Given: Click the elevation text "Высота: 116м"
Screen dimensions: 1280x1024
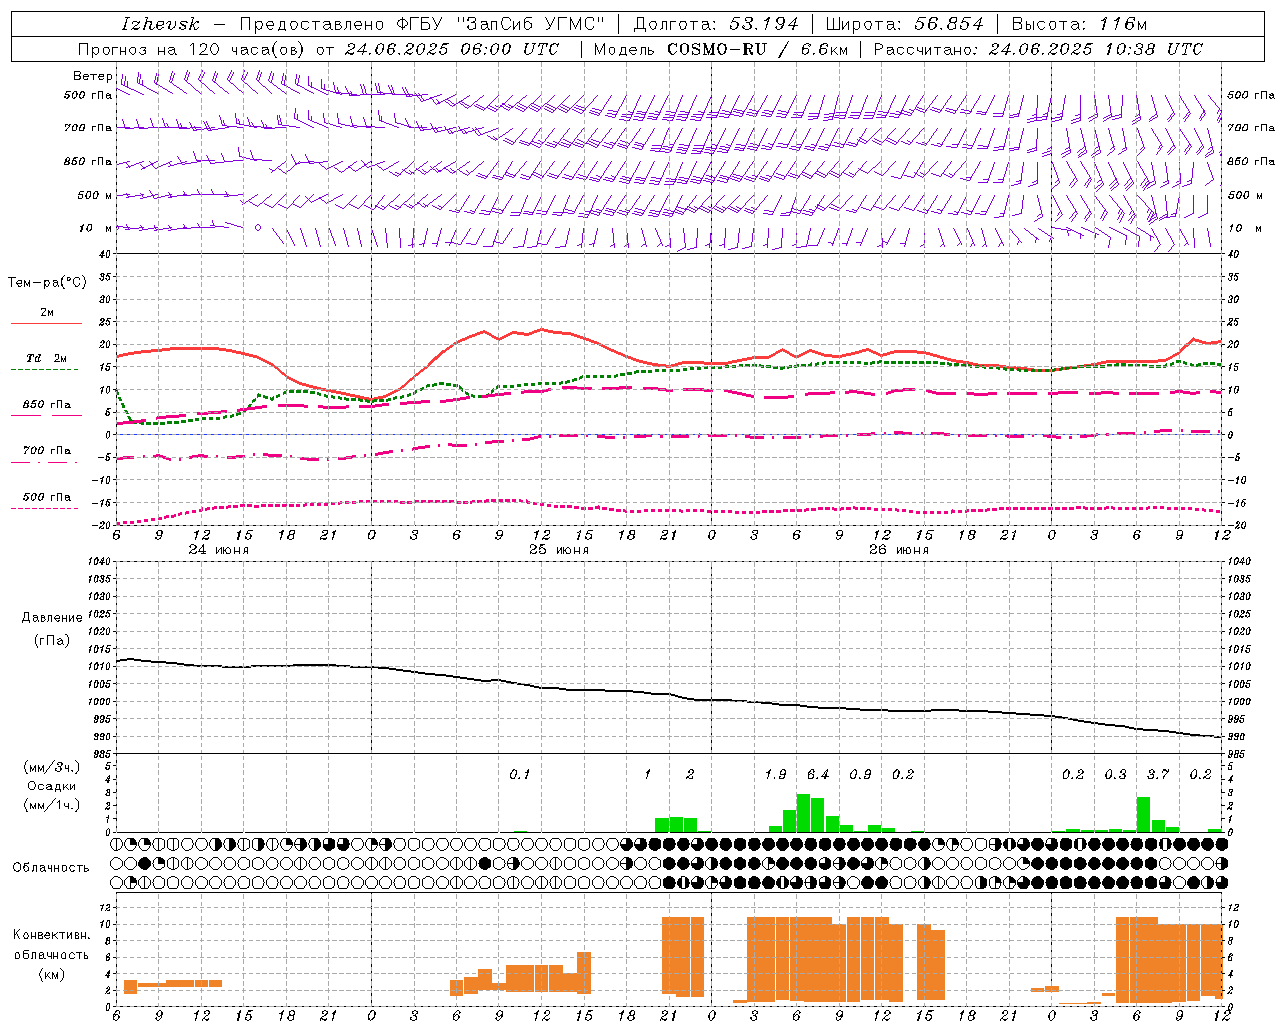Looking at the screenshot, I should pos(1079,24).
